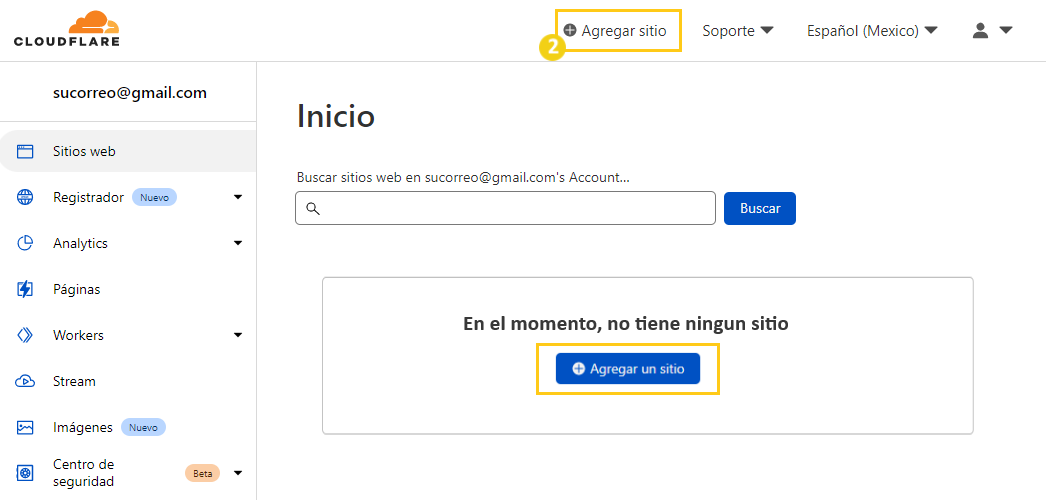Click the magnifier icon in search field

(x=313, y=209)
